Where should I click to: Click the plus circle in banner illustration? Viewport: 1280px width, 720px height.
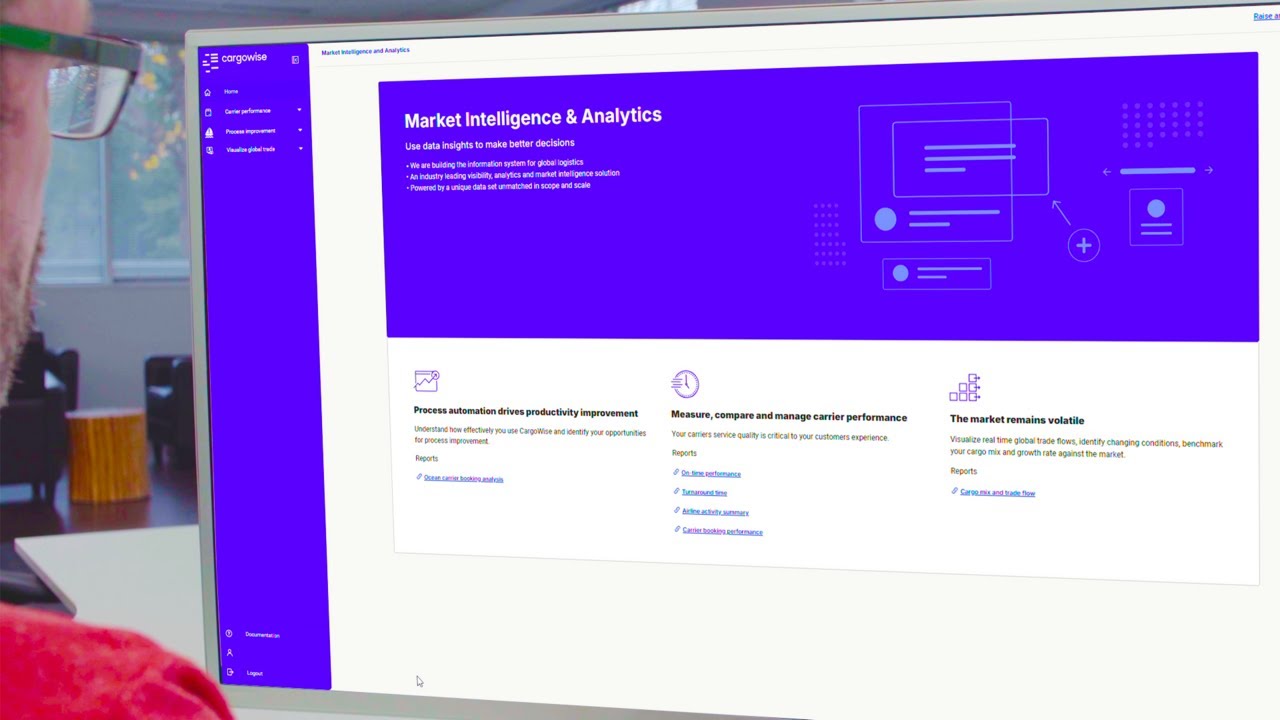tap(1083, 245)
